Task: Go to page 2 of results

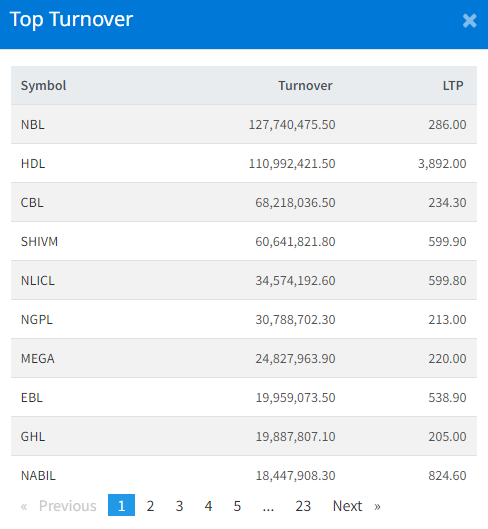Action: 150,506
